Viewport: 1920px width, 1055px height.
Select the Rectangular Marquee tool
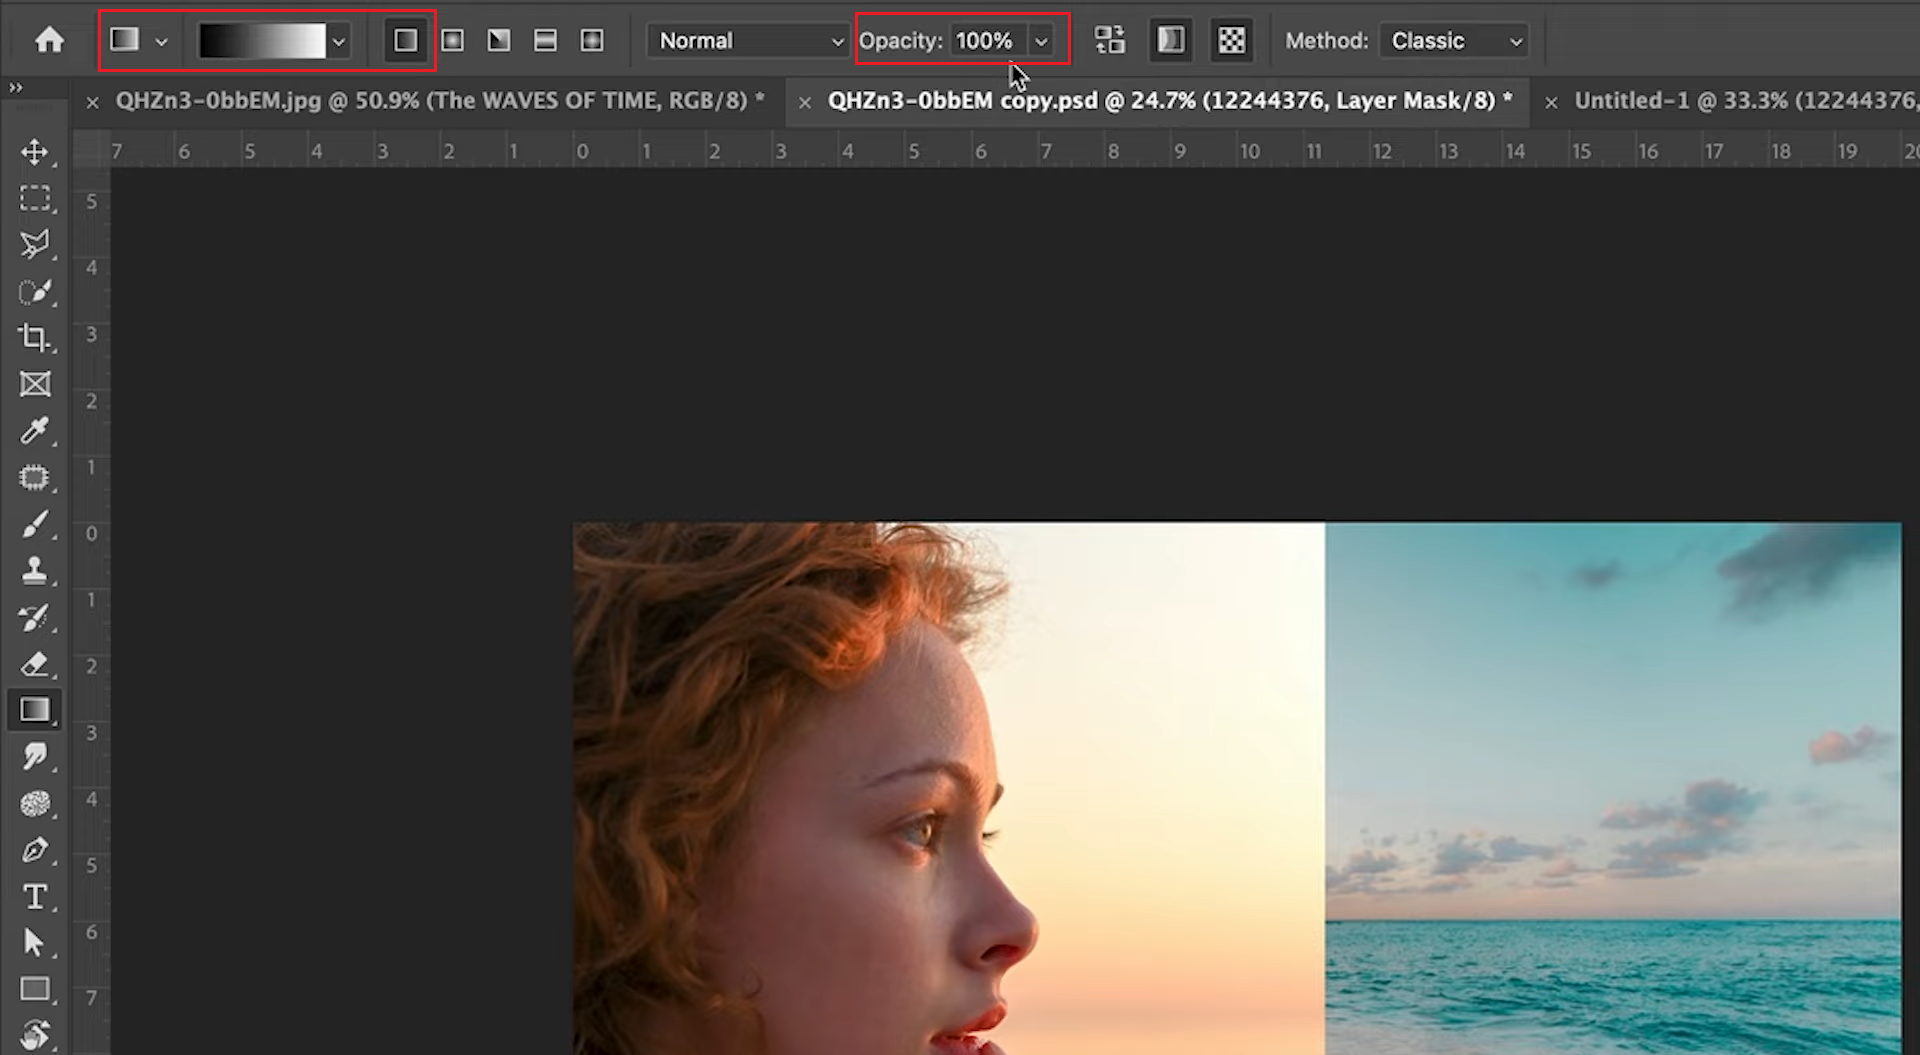(36, 198)
